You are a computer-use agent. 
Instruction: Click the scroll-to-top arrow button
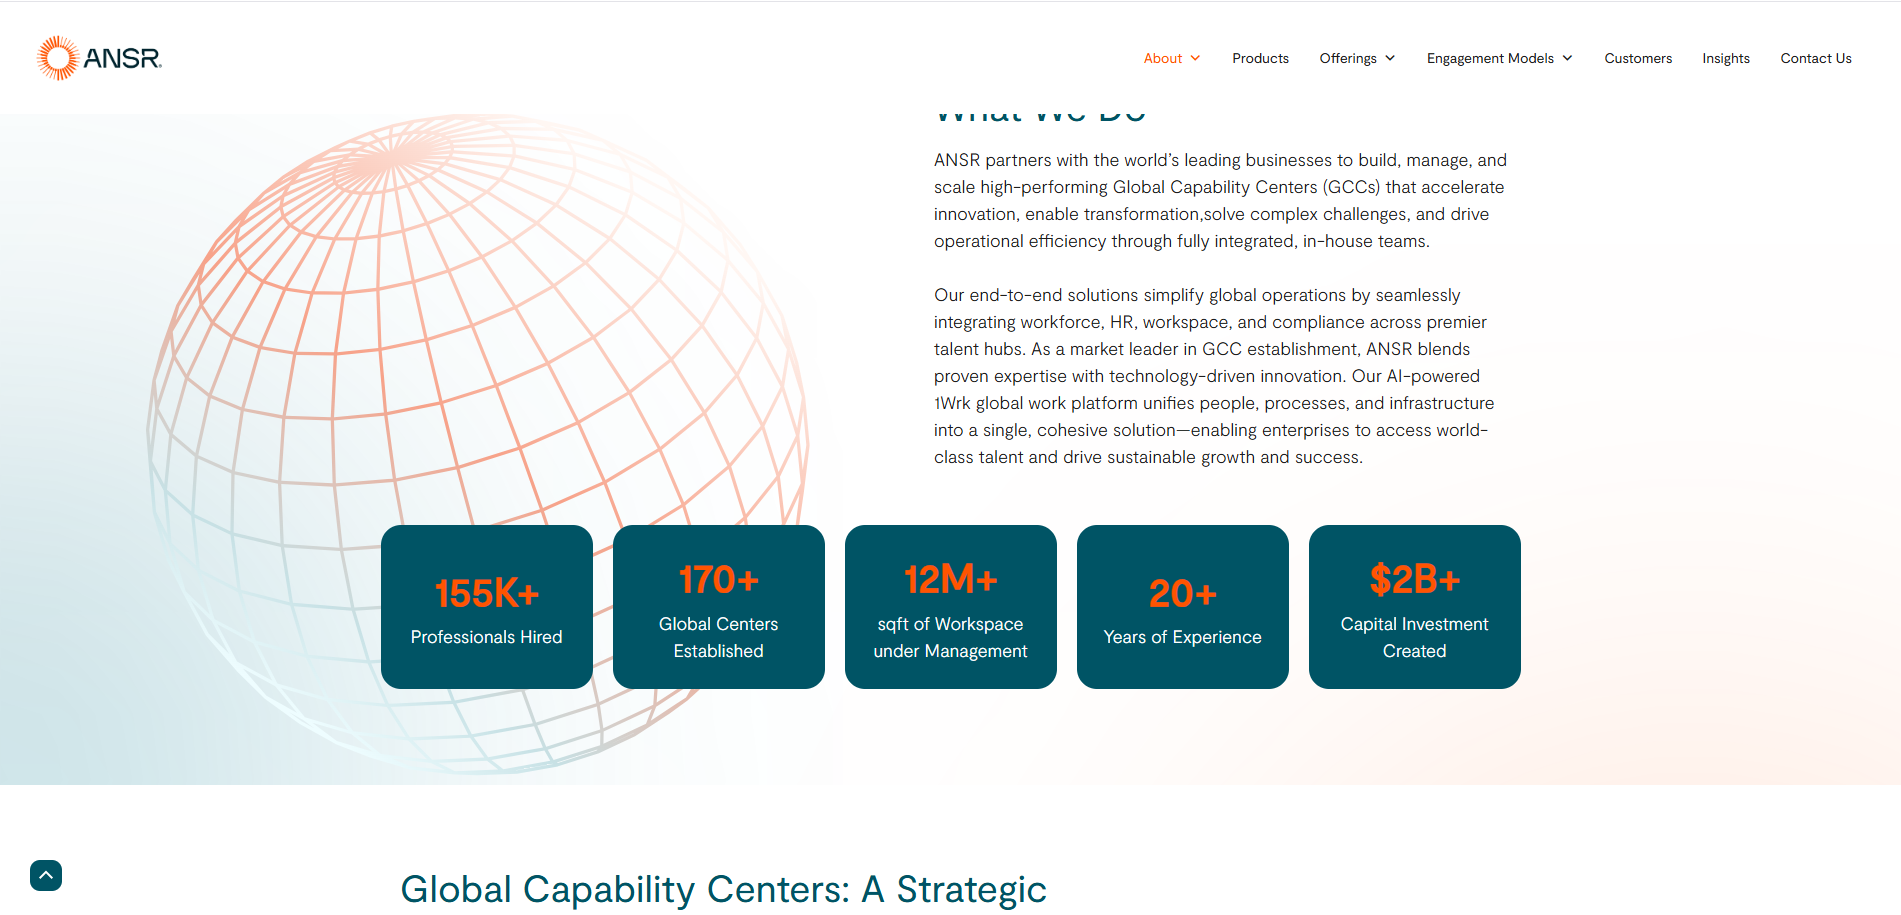point(46,875)
